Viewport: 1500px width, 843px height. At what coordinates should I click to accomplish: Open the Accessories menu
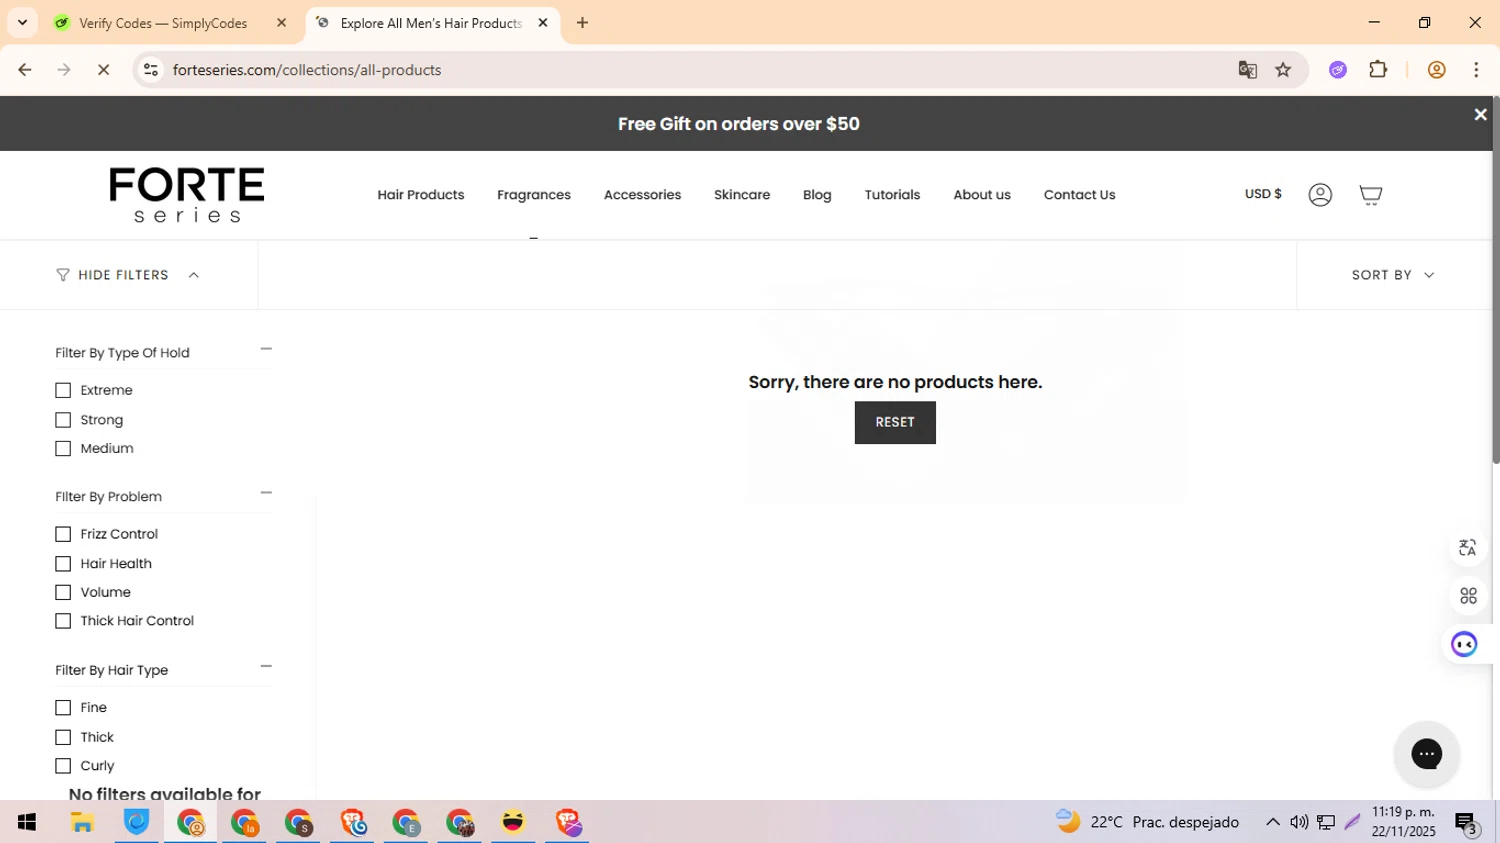(x=642, y=195)
